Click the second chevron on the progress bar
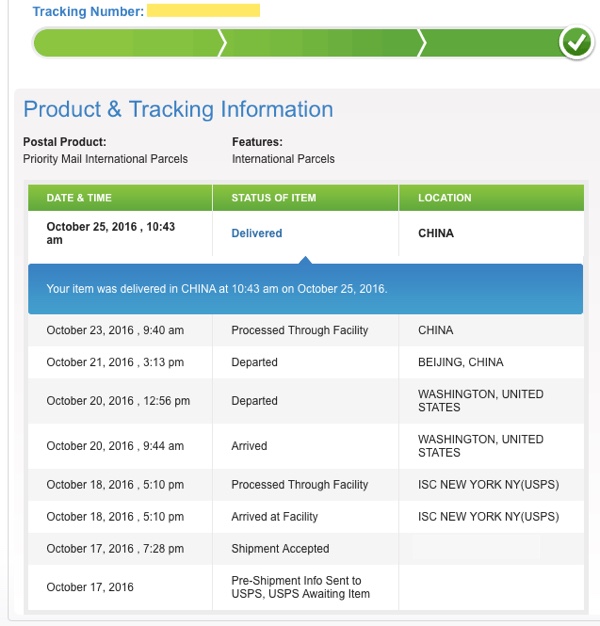 click(421, 43)
